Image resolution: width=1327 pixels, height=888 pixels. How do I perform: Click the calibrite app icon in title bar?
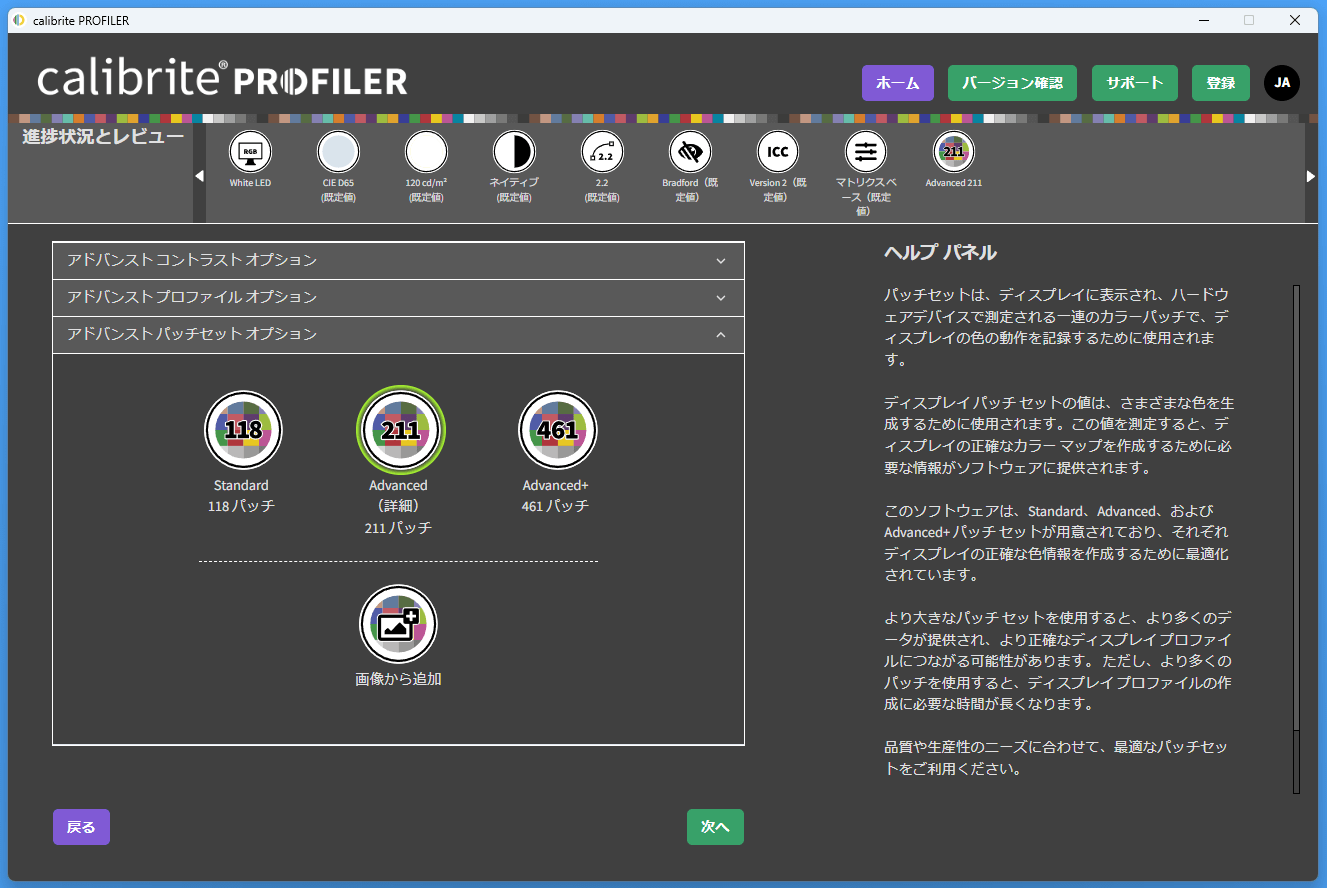pyautogui.click(x=19, y=20)
